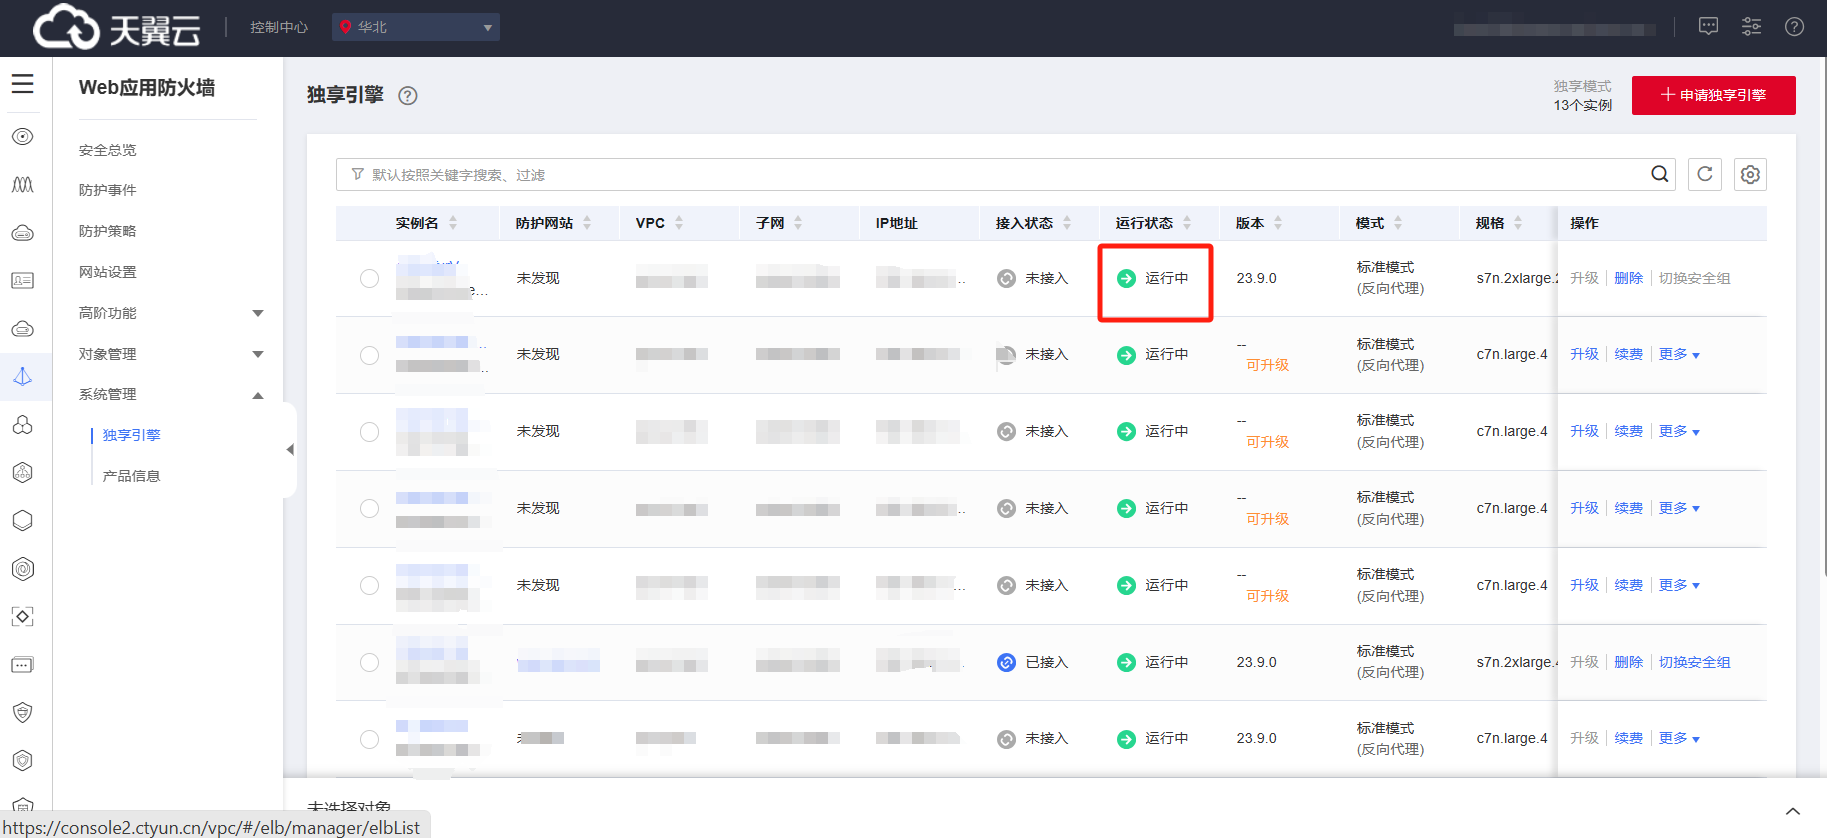1827x838 pixels.
Task: Click the top-right help circle icon
Action: coord(1794,27)
